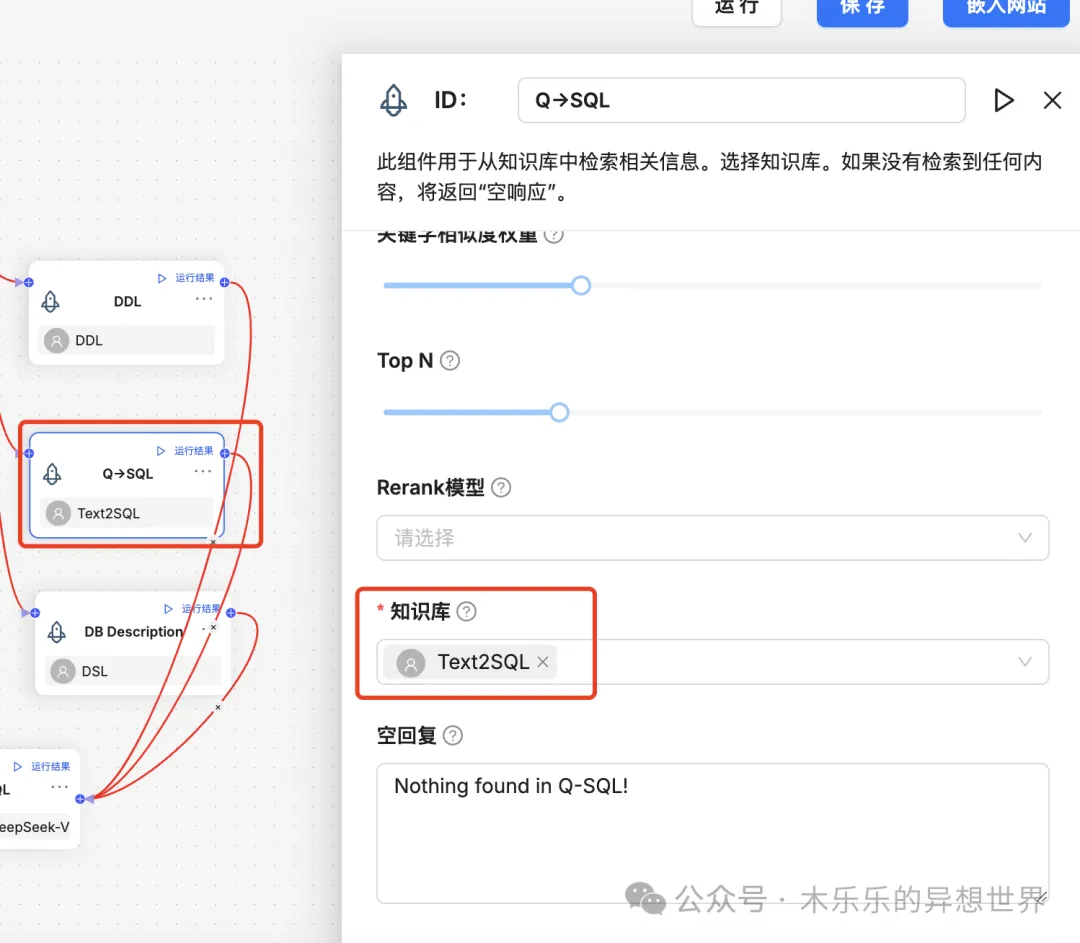Run bottom-left node via 运行结果 link
The image size is (1080, 943).
[50, 767]
